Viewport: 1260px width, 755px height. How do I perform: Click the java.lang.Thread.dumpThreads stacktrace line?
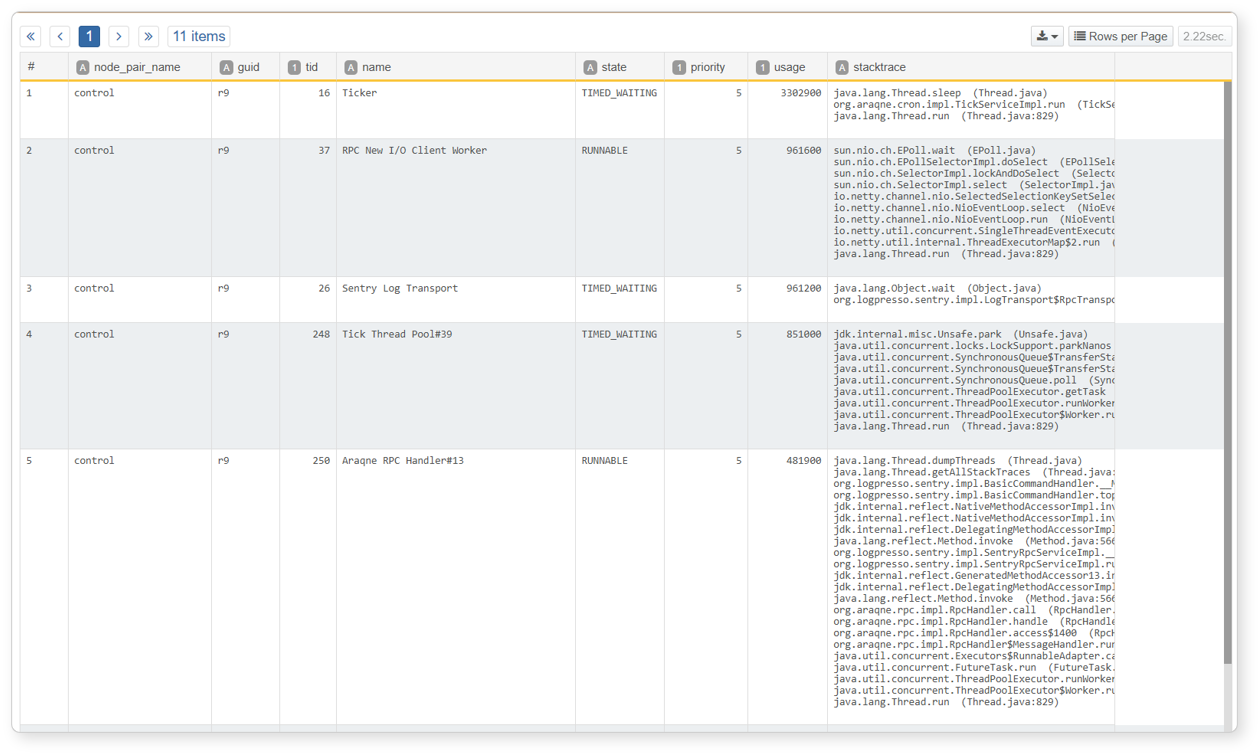958,461
